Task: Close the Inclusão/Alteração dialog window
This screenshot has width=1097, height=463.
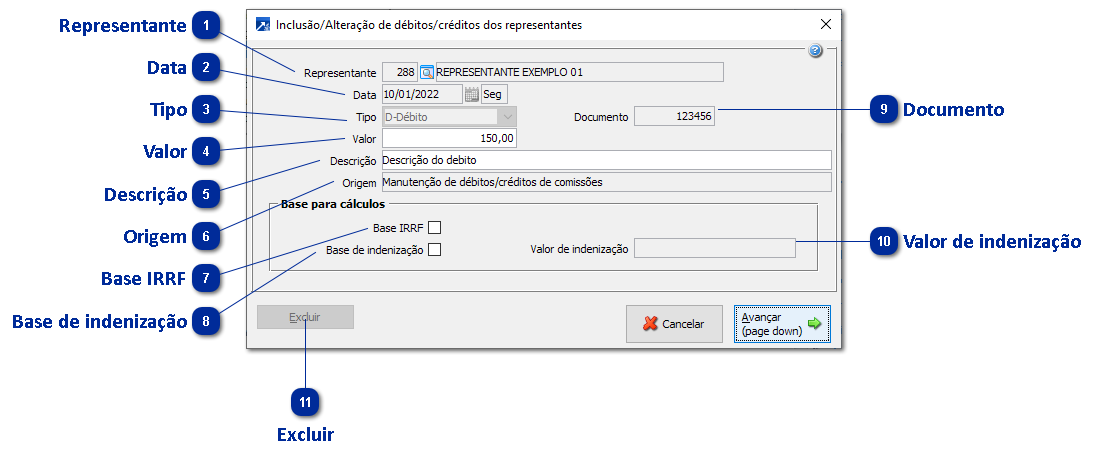Action: [x=826, y=24]
